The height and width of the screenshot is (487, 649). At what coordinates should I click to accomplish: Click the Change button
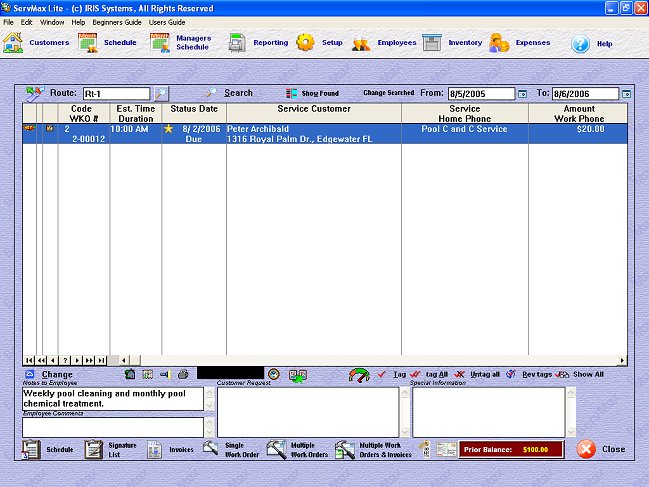point(49,374)
